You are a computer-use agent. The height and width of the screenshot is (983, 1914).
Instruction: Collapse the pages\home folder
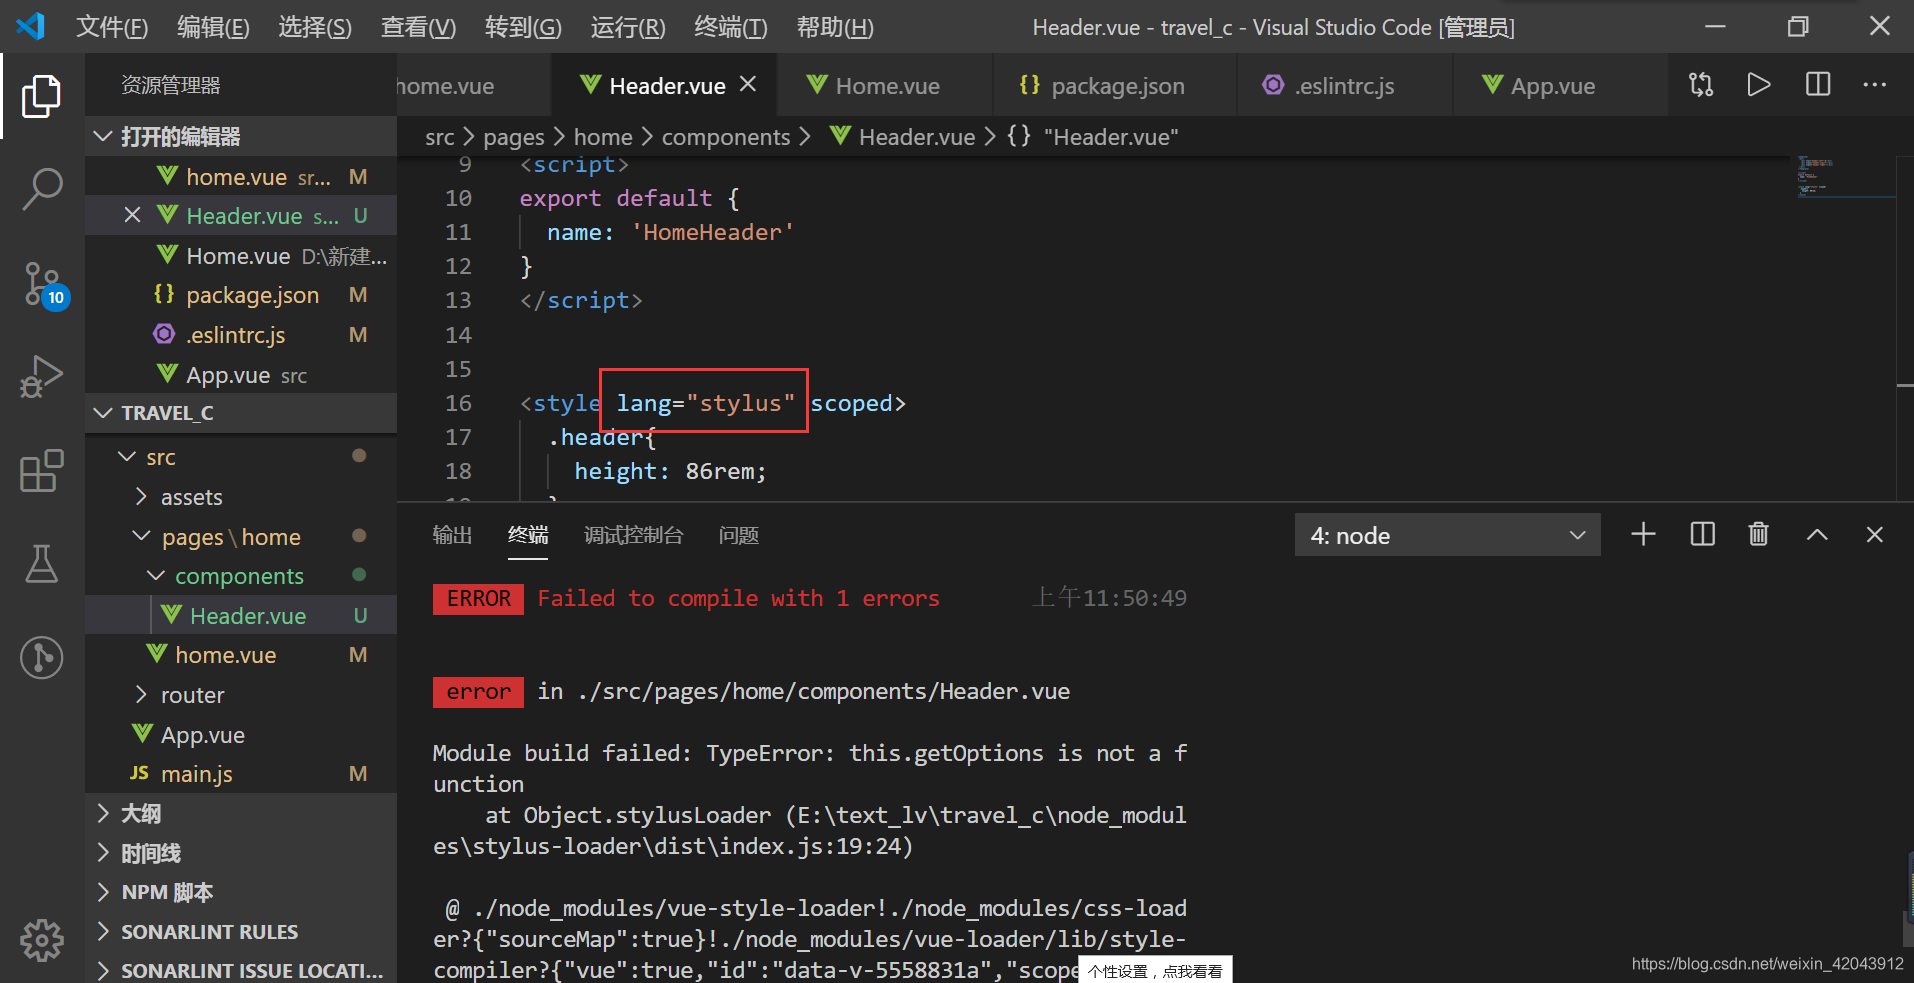142,537
